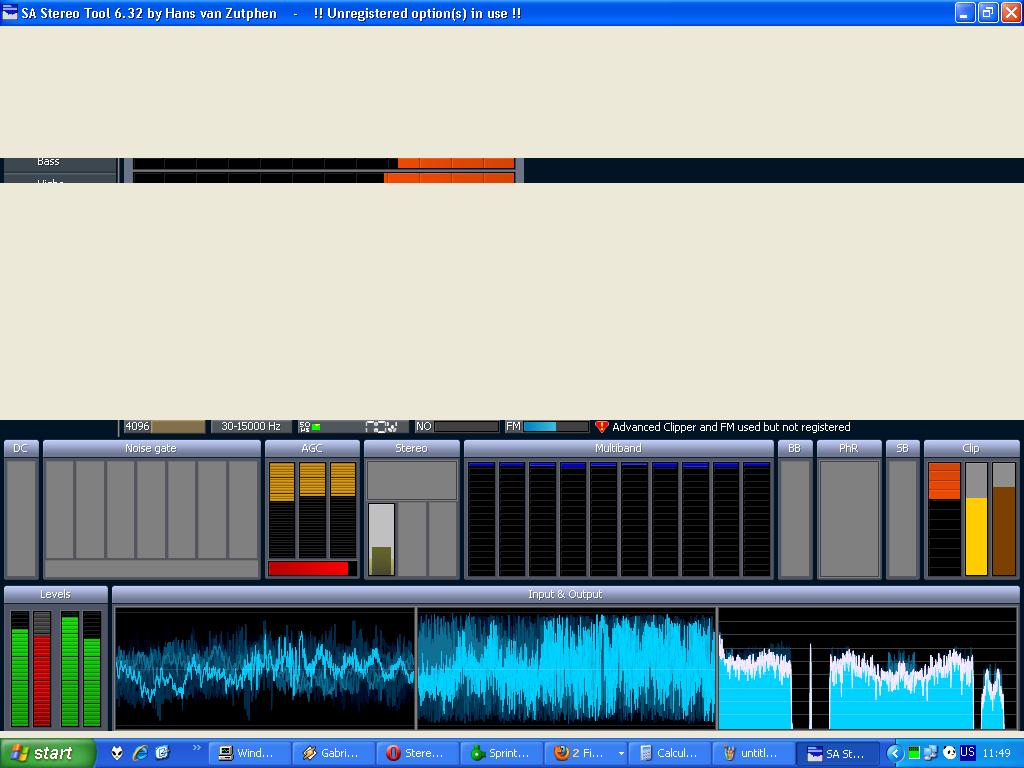Click the network connection tray icon
This screenshot has width=1024, height=768.
click(x=931, y=753)
